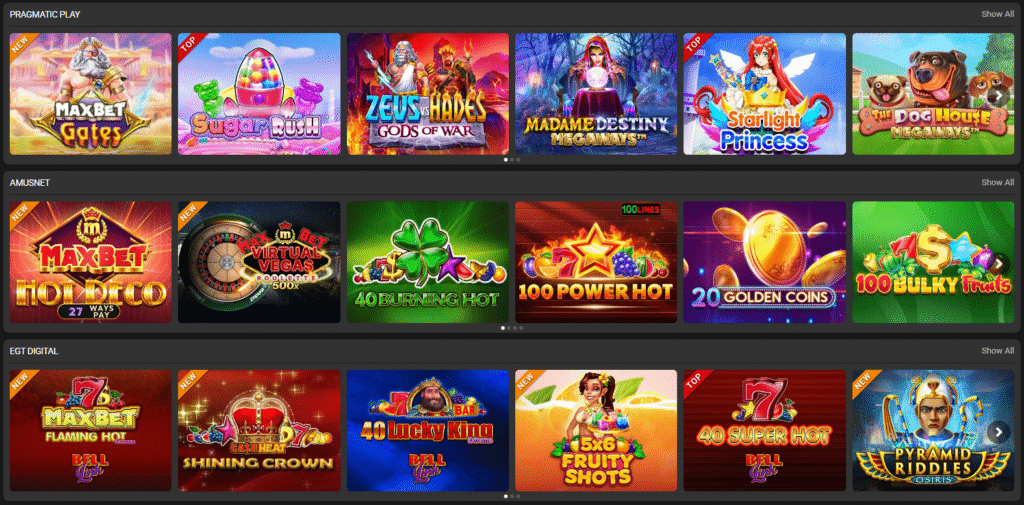This screenshot has width=1024, height=505.
Task: Click next arrow in EGT Digital row
Action: (x=999, y=432)
